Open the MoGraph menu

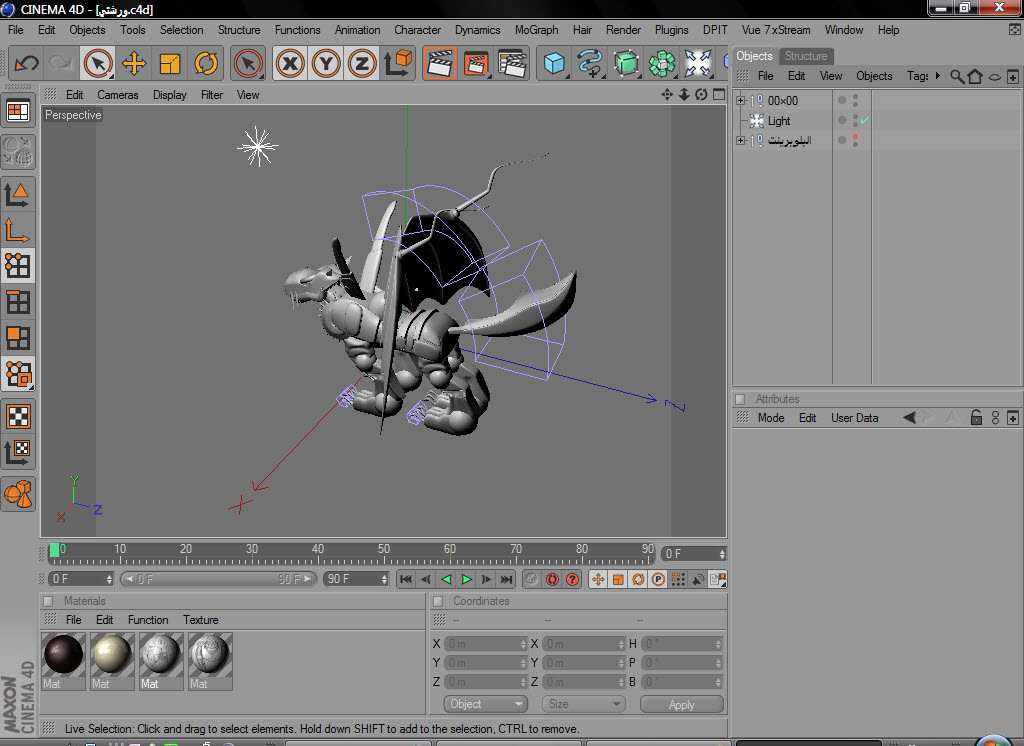pyautogui.click(x=536, y=30)
